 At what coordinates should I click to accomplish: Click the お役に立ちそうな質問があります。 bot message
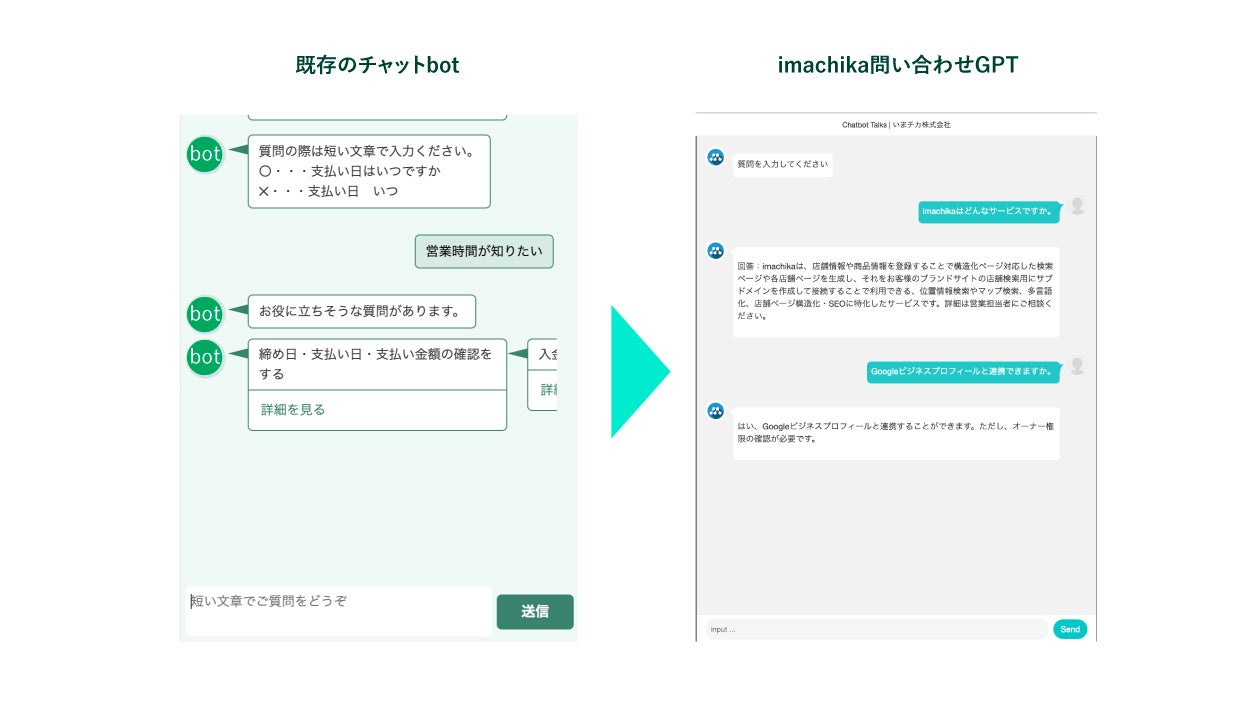362,311
